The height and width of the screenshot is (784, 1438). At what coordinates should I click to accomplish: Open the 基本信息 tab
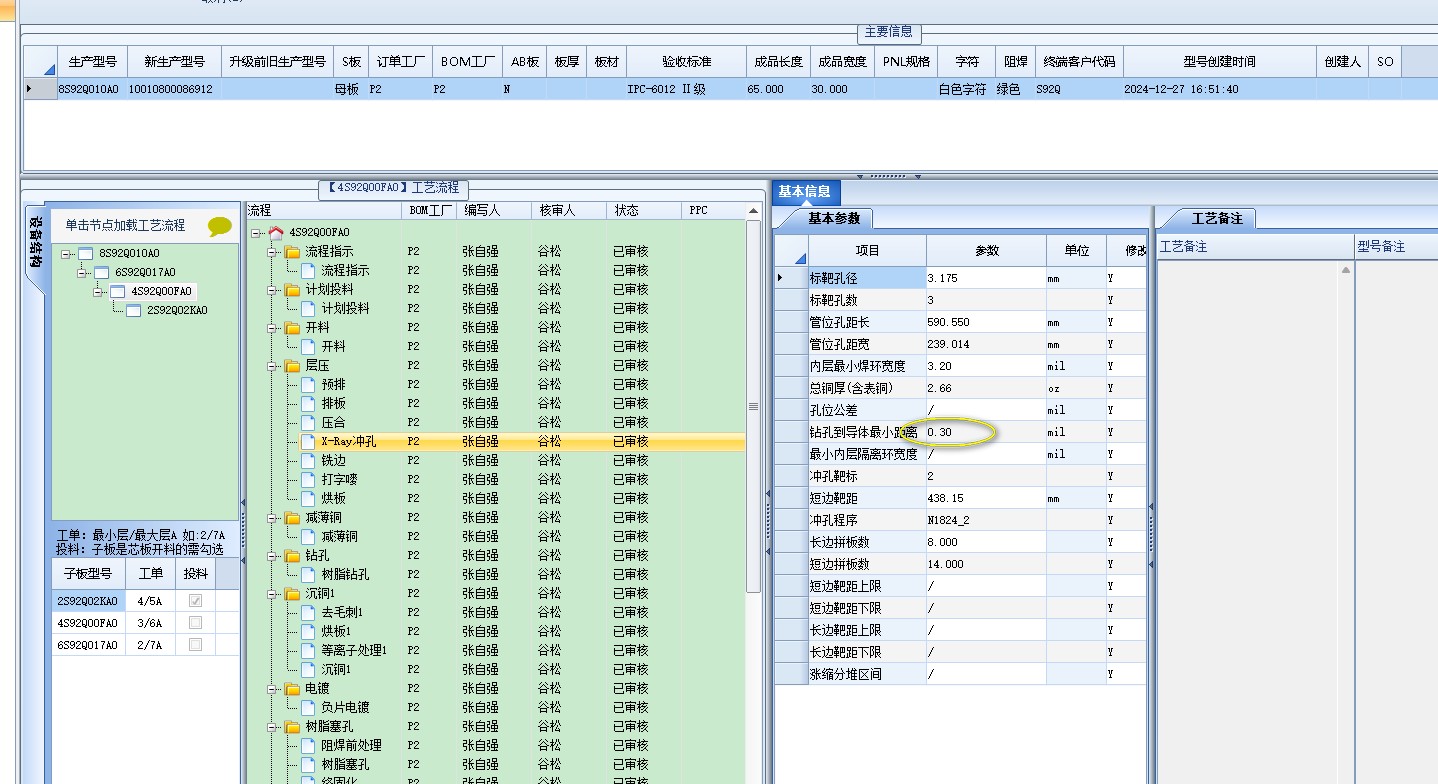click(x=804, y=192)
